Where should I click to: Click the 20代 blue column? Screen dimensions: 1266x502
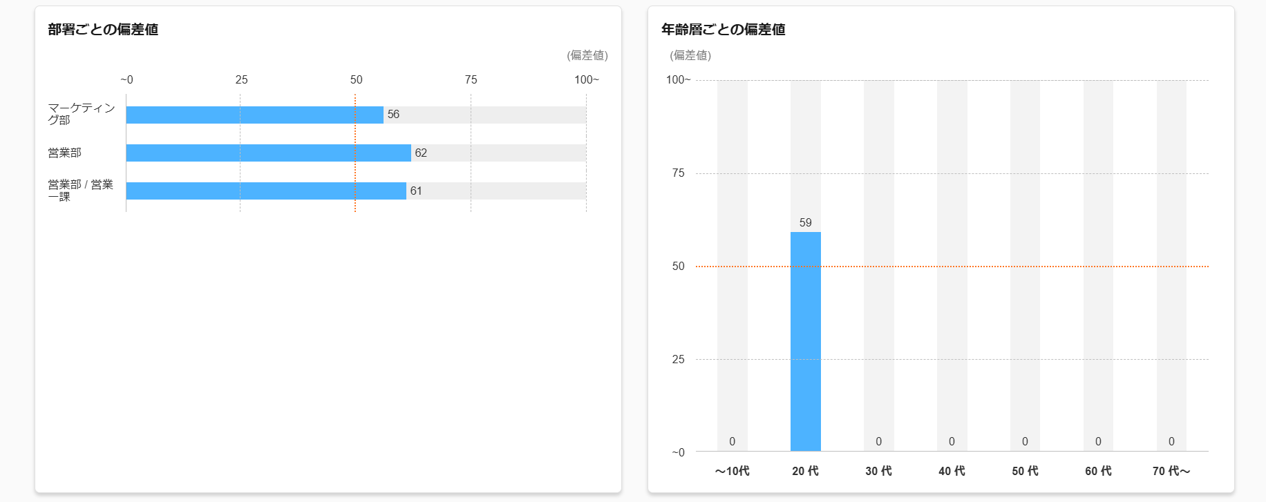(805, 342)
